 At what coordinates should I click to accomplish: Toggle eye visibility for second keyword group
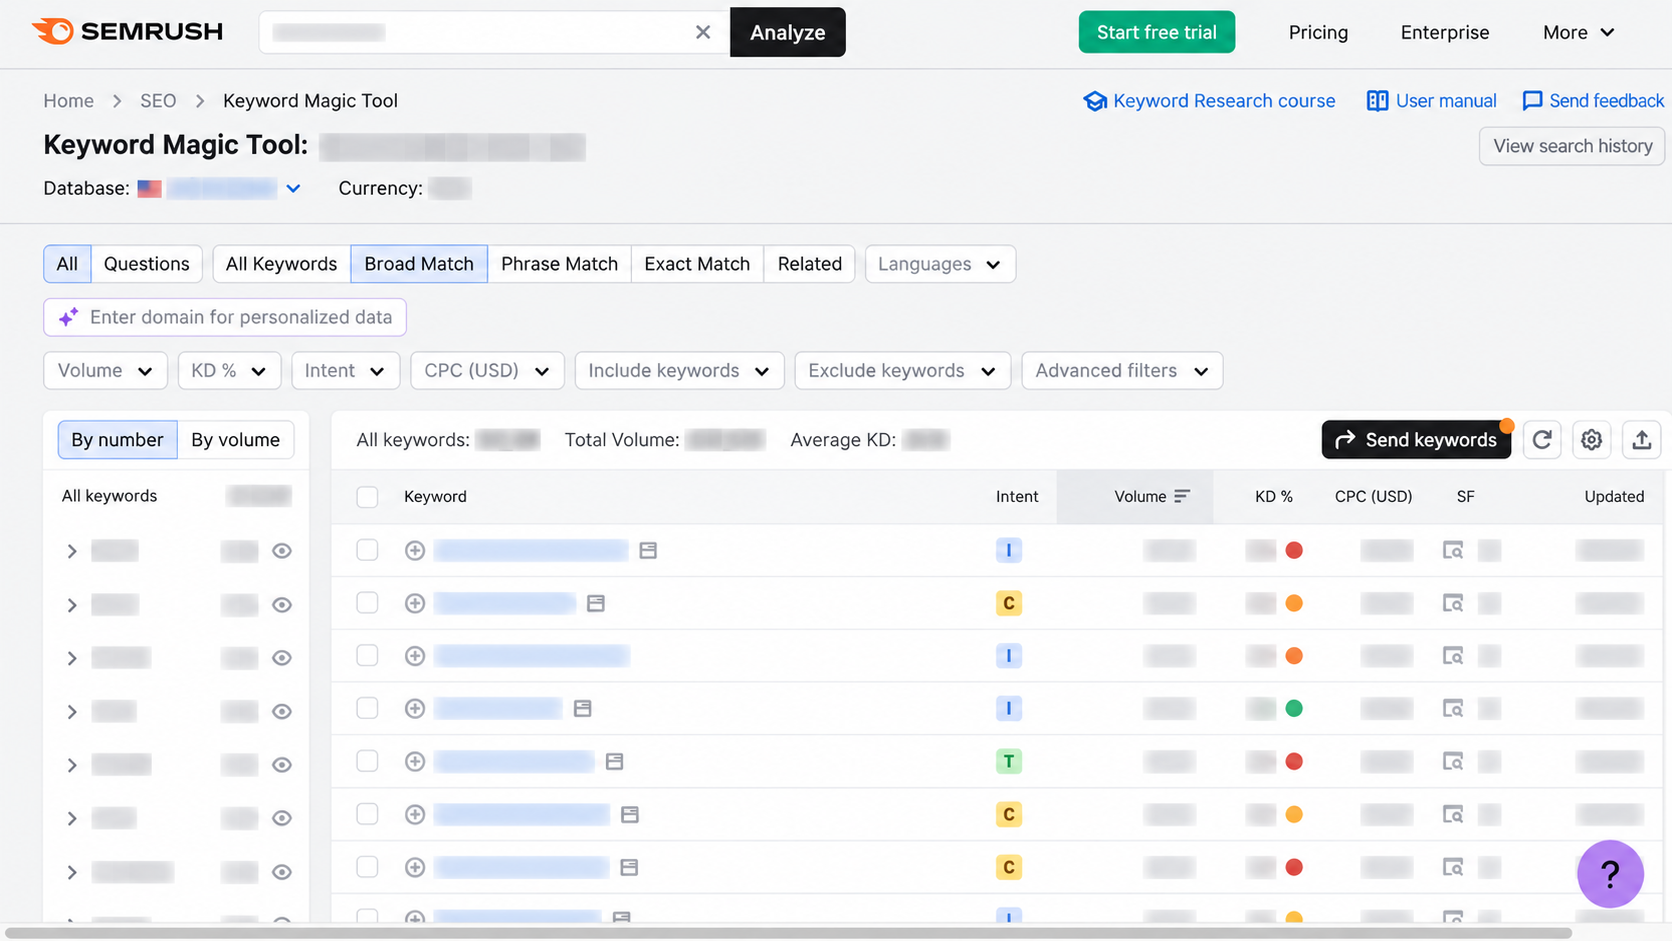[x=282, y=605]
